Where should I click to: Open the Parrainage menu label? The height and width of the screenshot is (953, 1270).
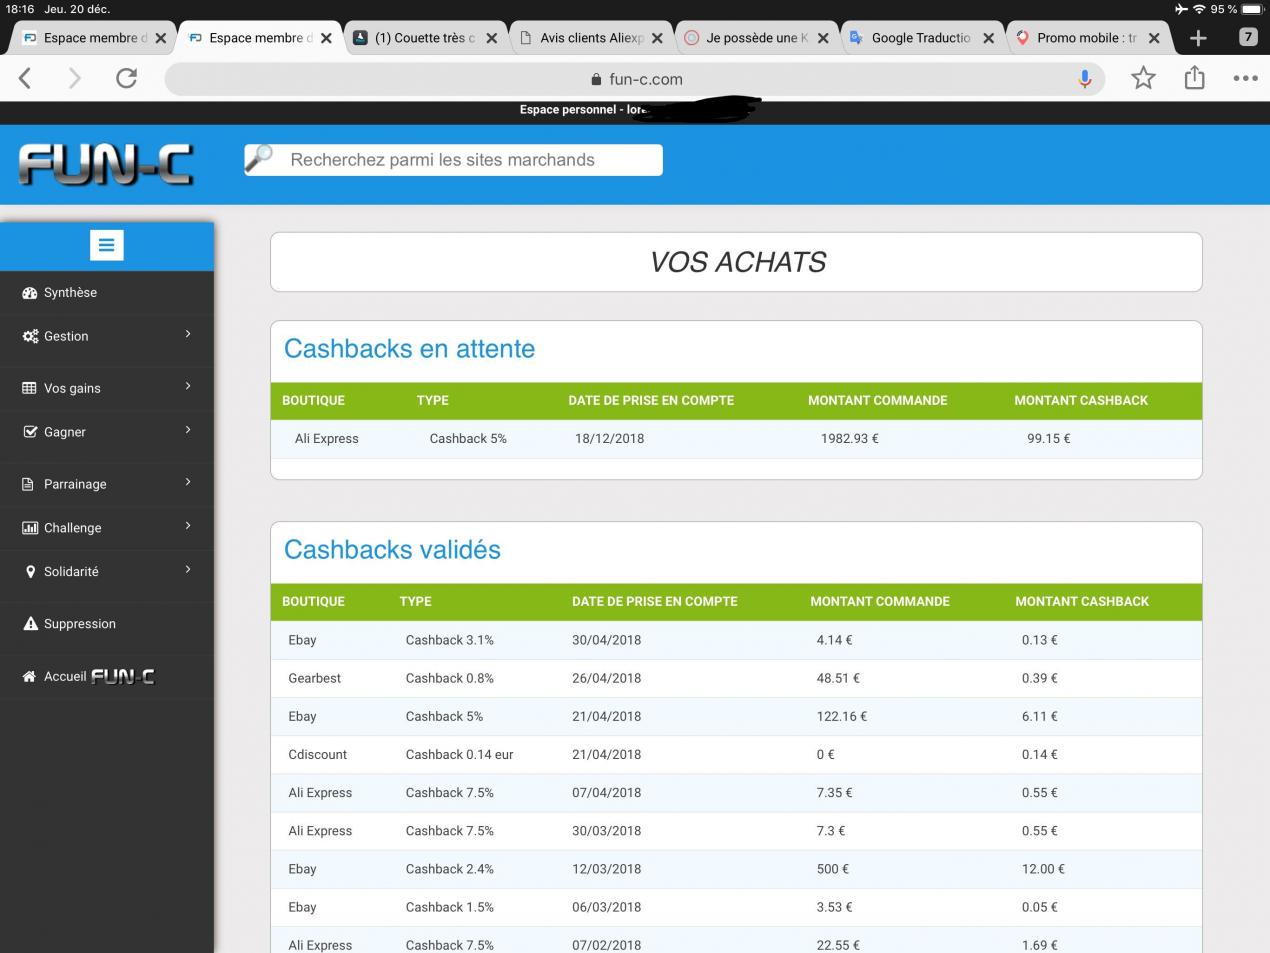point(75,484)
